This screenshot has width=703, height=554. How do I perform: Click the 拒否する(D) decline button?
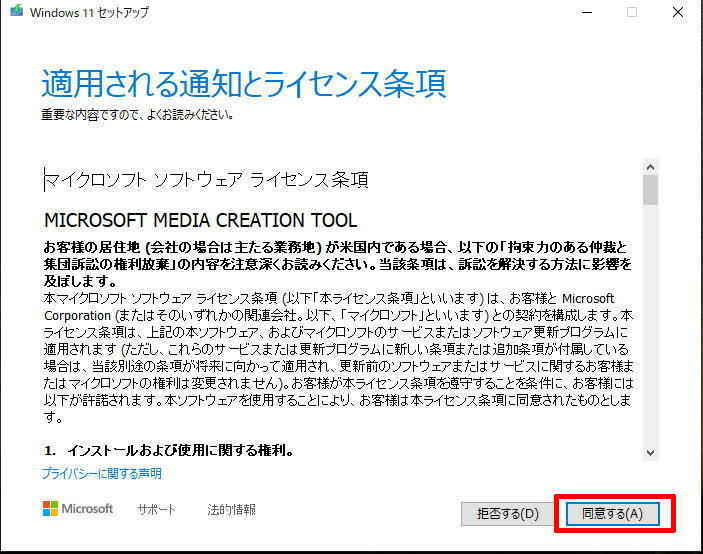508,513
